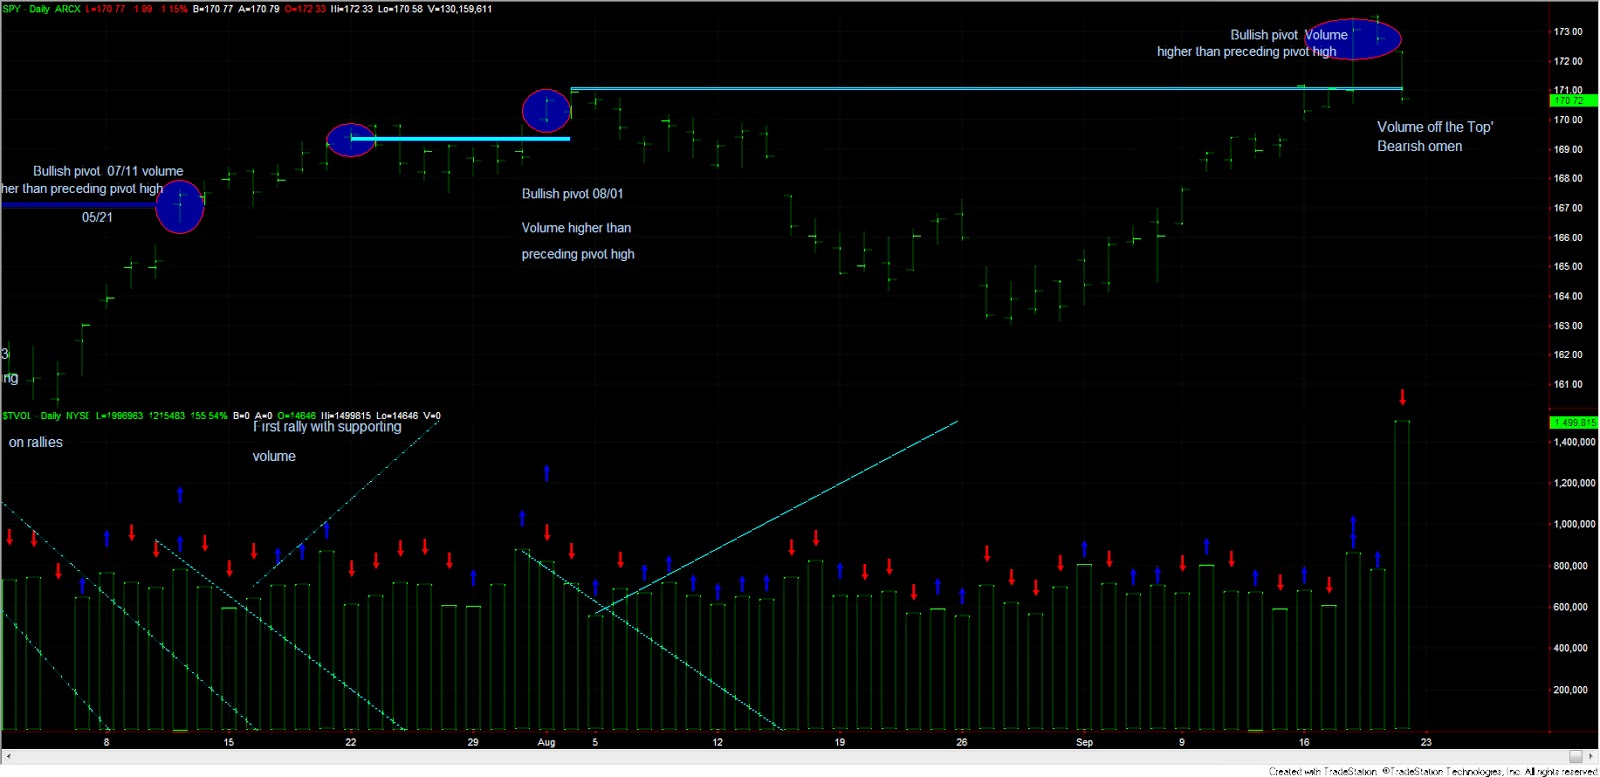
Task: Click the tallest volume bar under red arrow
Action: (x=1402, y=575)
